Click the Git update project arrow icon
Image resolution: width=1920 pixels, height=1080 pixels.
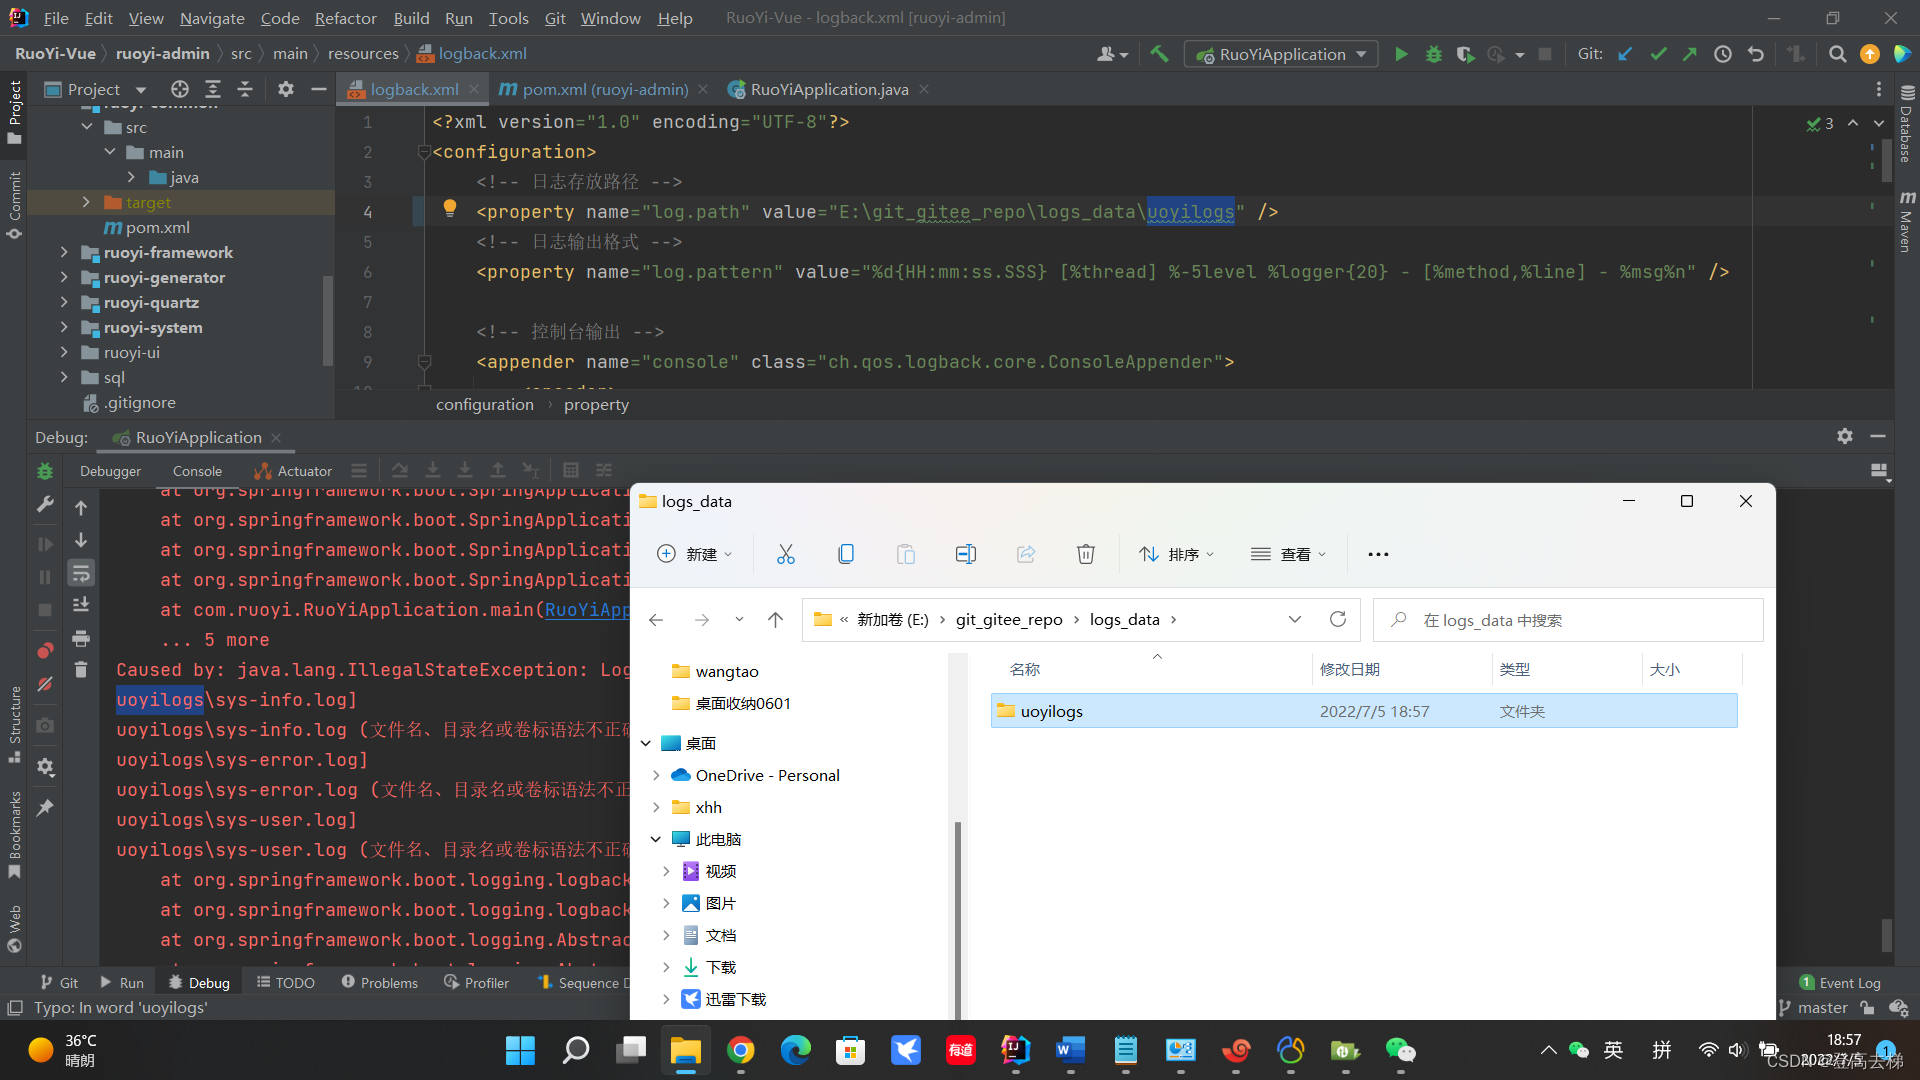click(x=1625, y=54)
